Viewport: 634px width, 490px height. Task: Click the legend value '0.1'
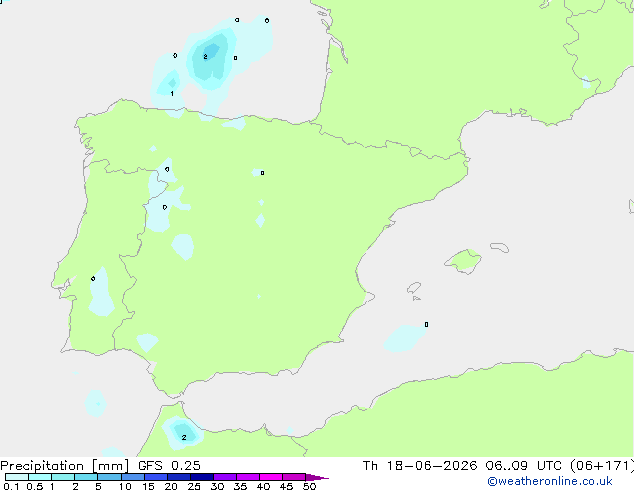coord(11,486)
